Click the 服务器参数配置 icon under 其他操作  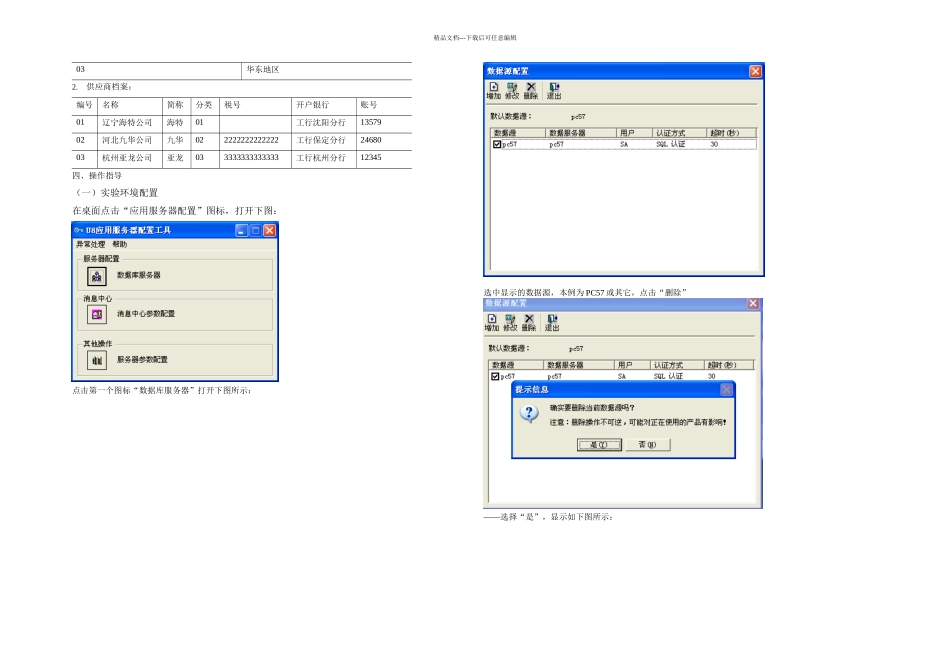tap(97, 360)
